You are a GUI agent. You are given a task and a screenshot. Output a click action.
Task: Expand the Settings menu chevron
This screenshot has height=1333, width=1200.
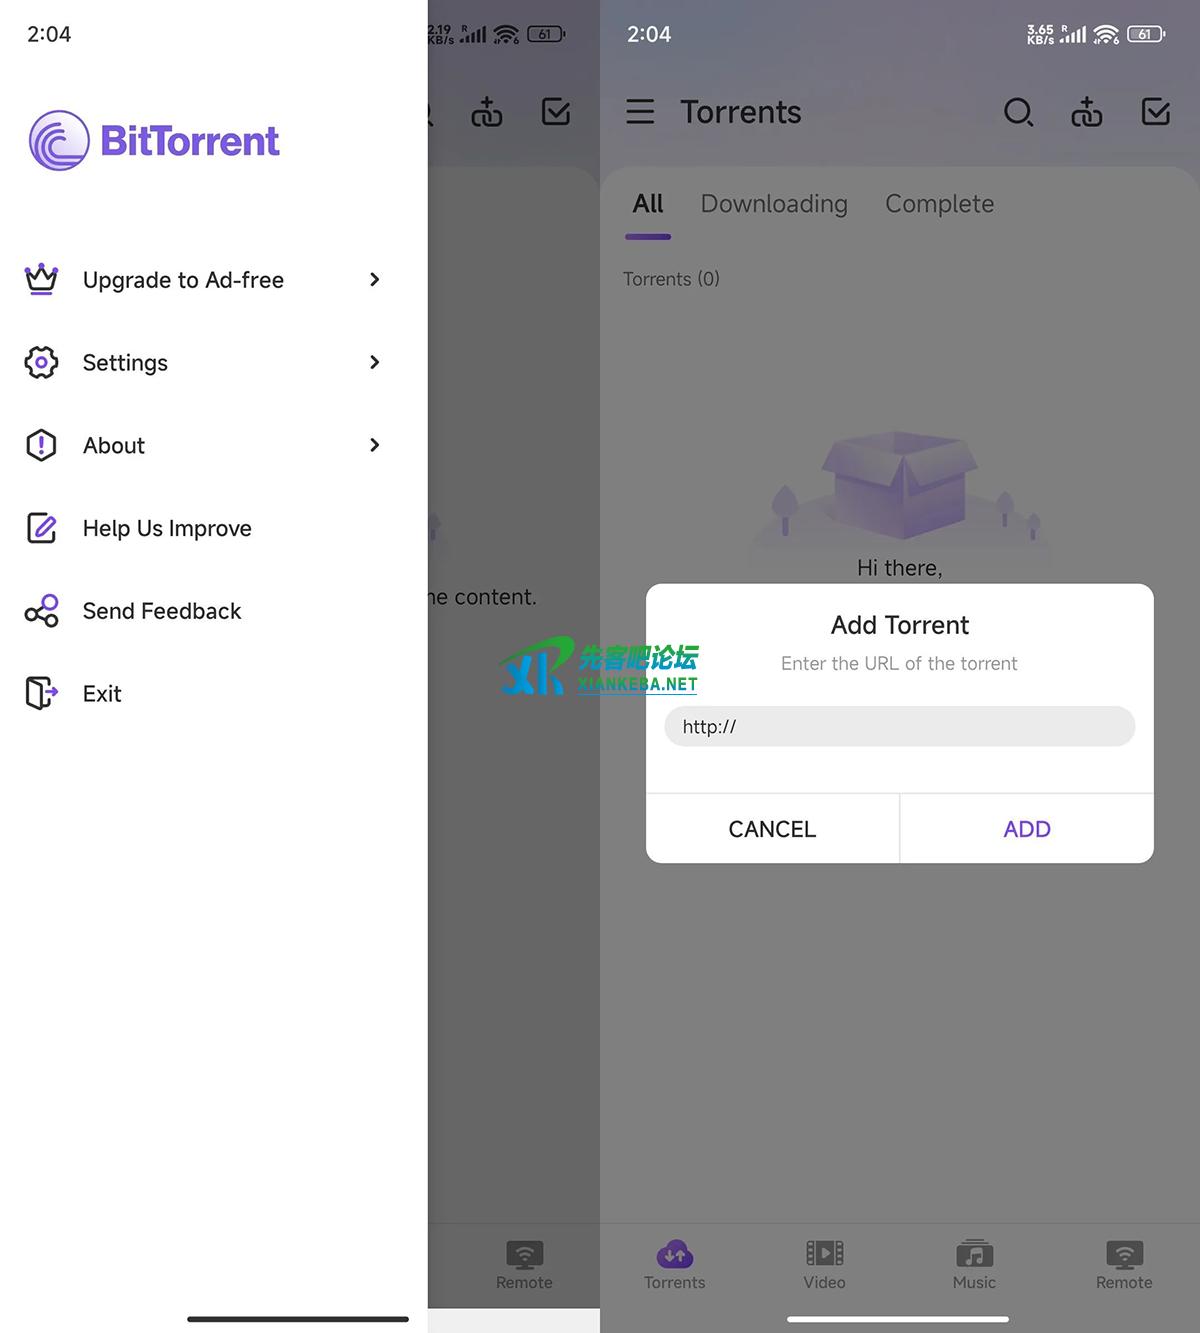click(x=375, y=362)
